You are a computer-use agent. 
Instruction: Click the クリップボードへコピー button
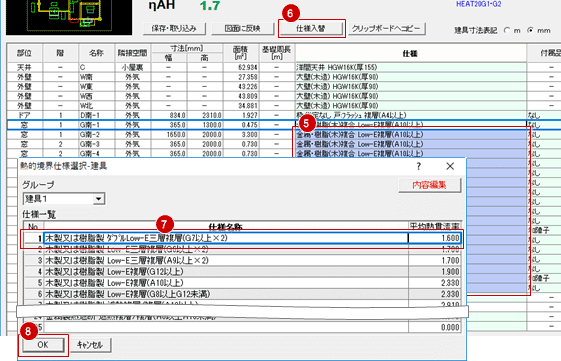(386, 29)
